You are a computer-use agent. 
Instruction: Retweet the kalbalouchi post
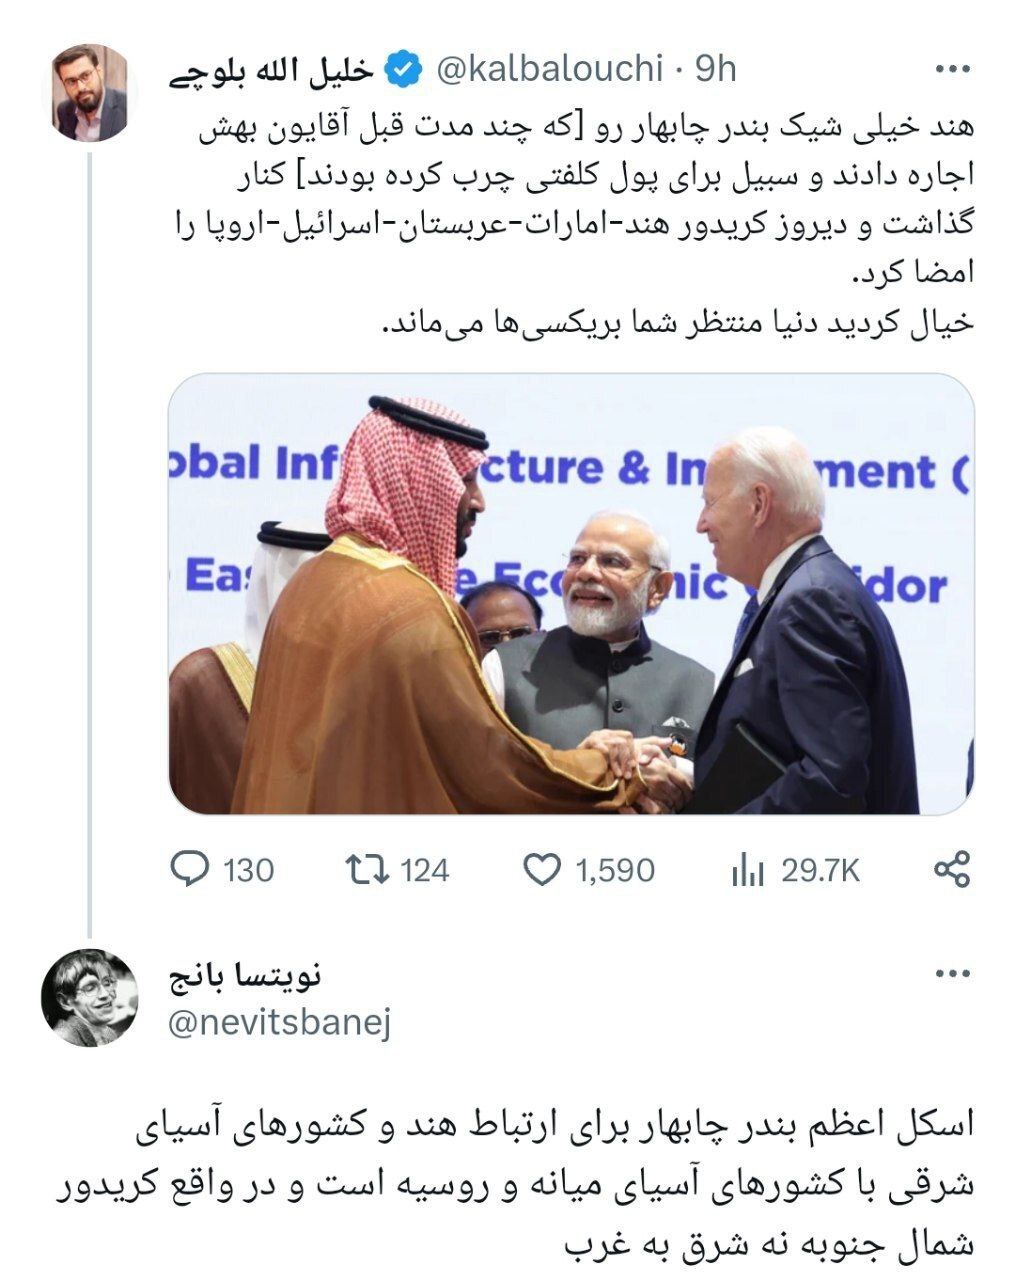367,869
